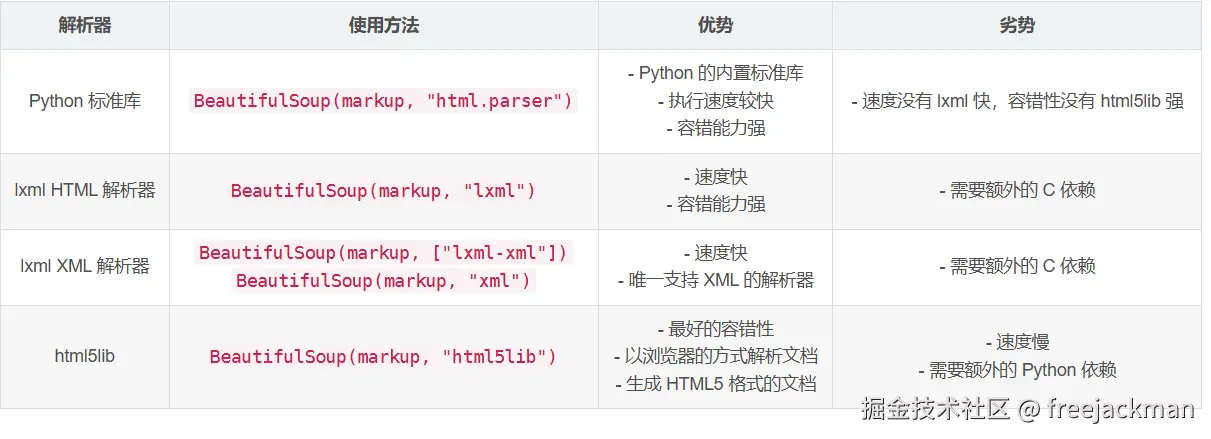The width and height of the screenshot is (1211, 439).
Task: Select the Python 标准库 cell
Action: pos(85,101)
